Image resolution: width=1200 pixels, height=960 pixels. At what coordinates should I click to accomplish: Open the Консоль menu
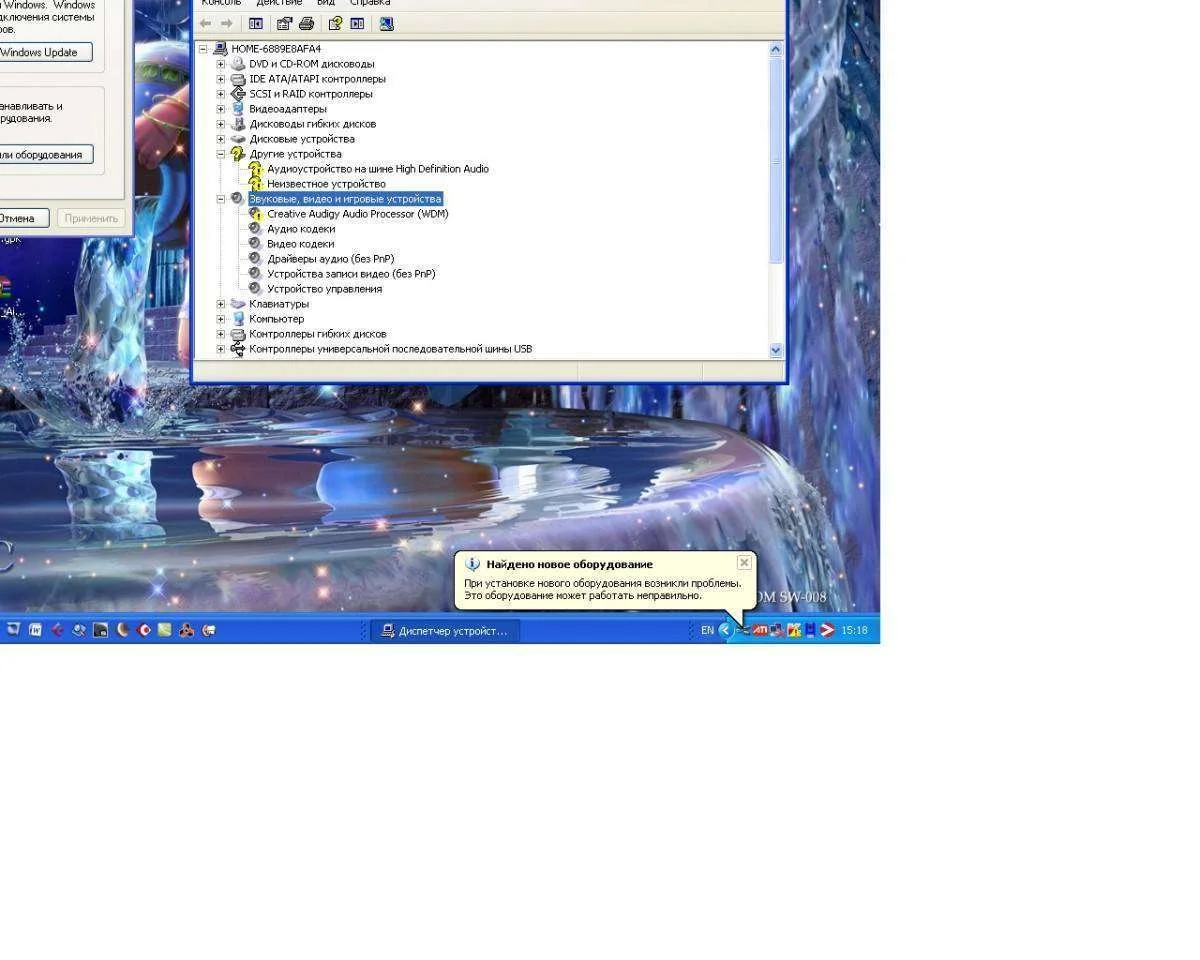(x=221, y=3)
